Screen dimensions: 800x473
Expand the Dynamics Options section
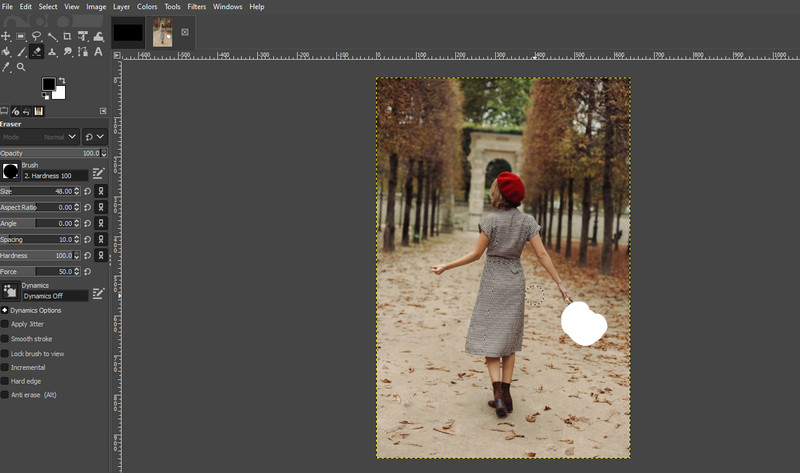[4, 310]
